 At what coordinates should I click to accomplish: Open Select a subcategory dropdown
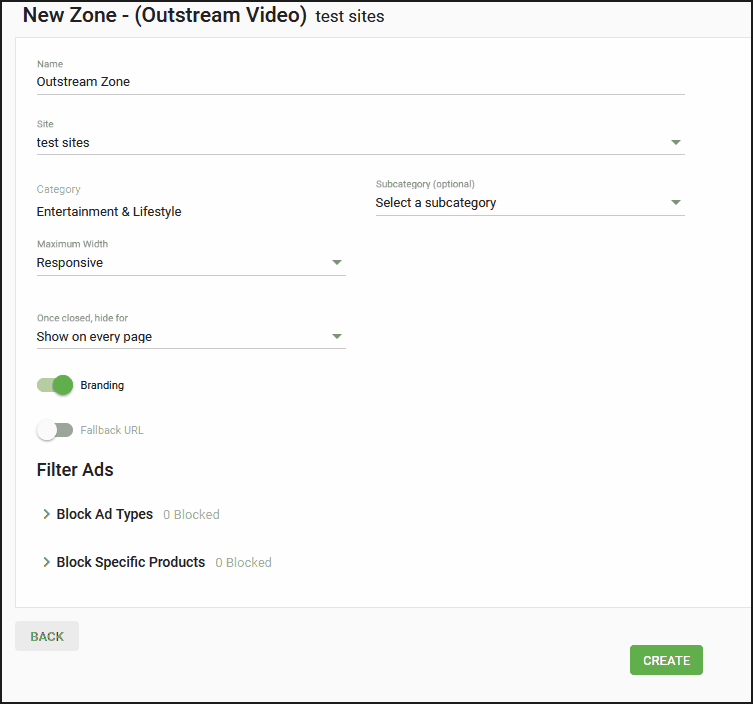coord(530,203)
